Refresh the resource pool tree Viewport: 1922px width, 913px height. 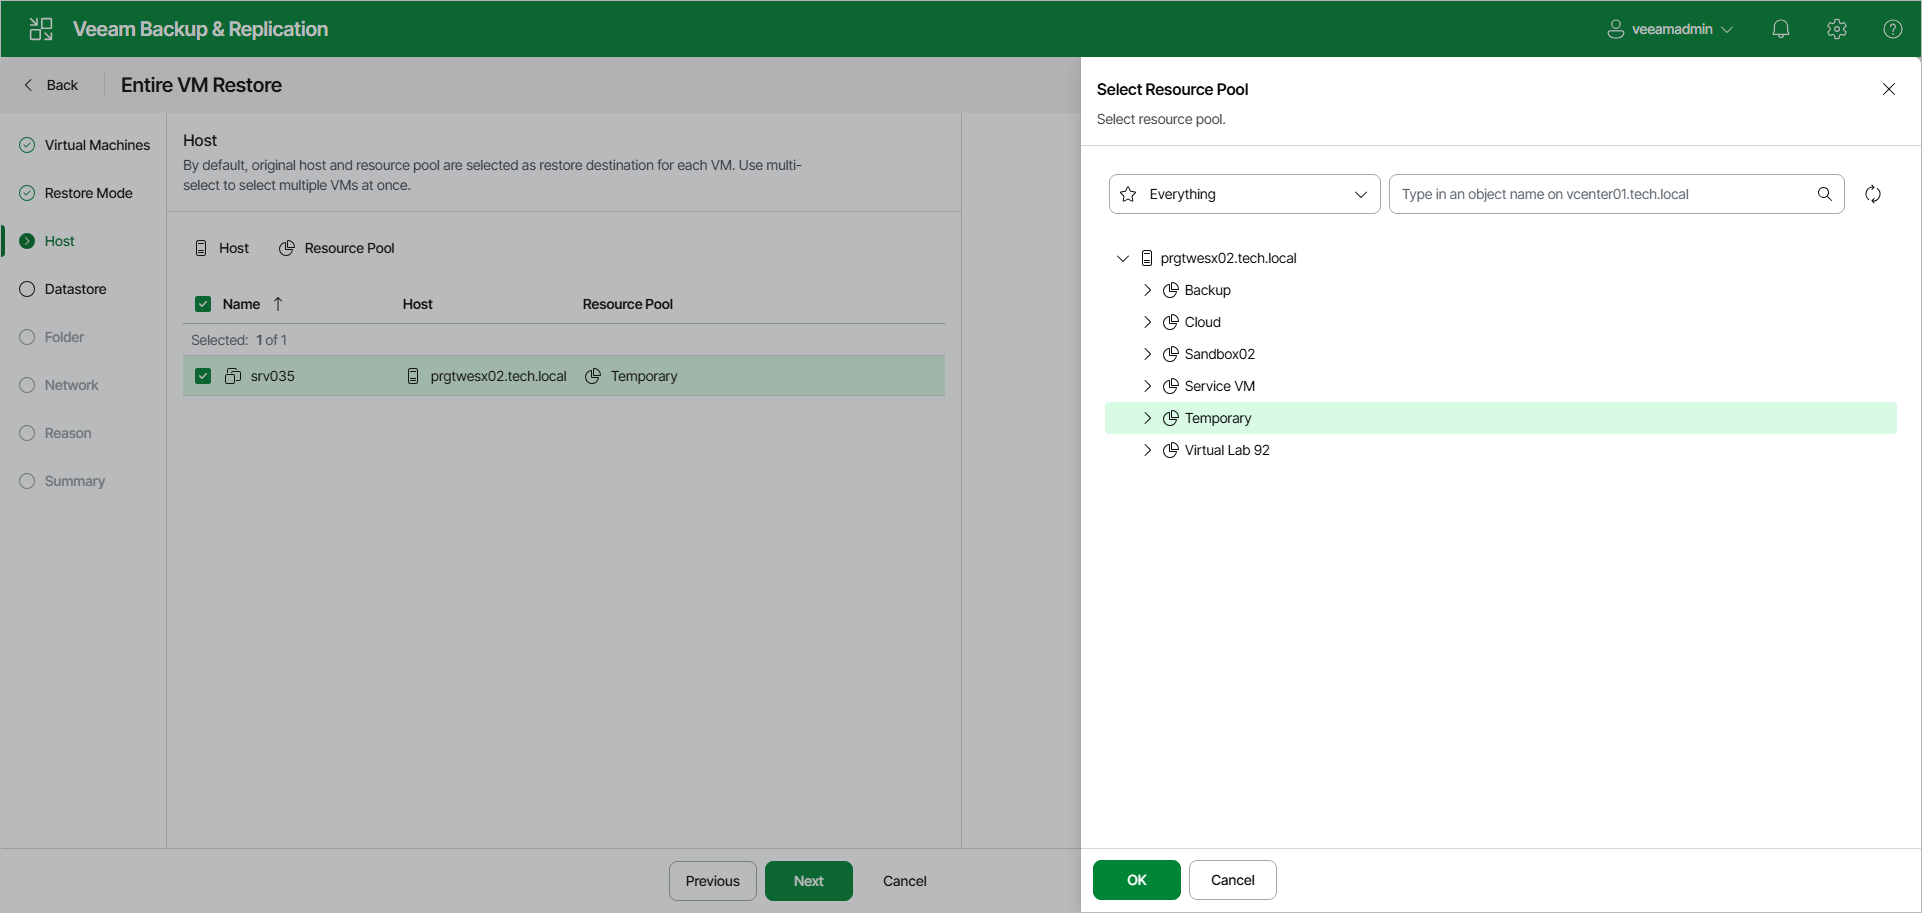click(1873, 194)
